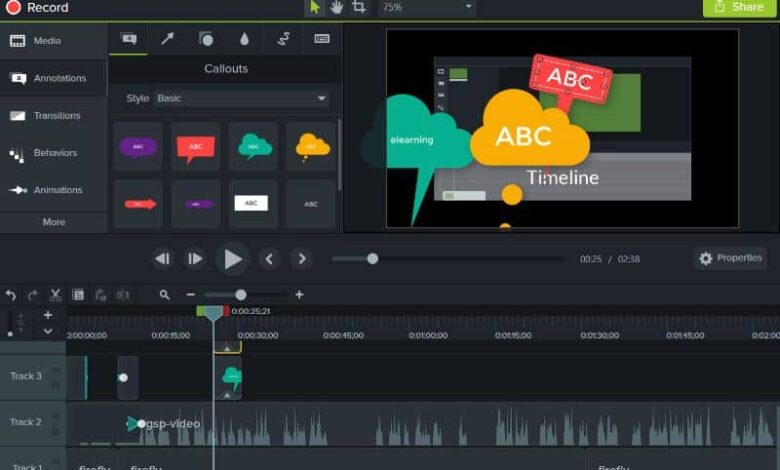Click the timeline playhead marker

(x=213, y=313)
